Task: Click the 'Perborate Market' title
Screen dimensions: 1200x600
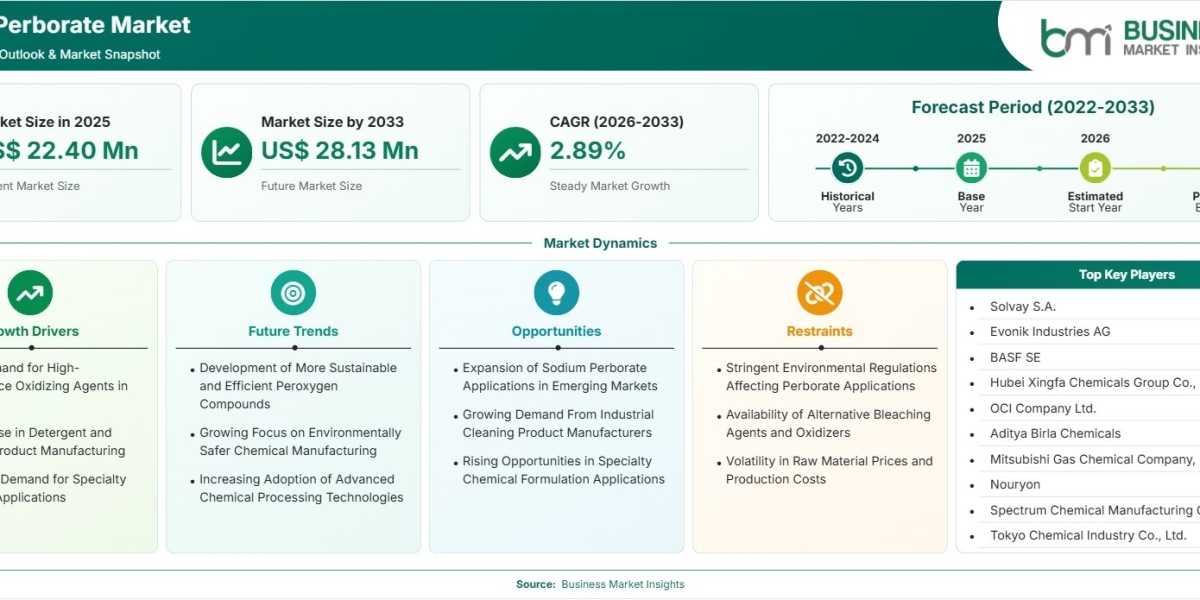Action: click(95, 24)
